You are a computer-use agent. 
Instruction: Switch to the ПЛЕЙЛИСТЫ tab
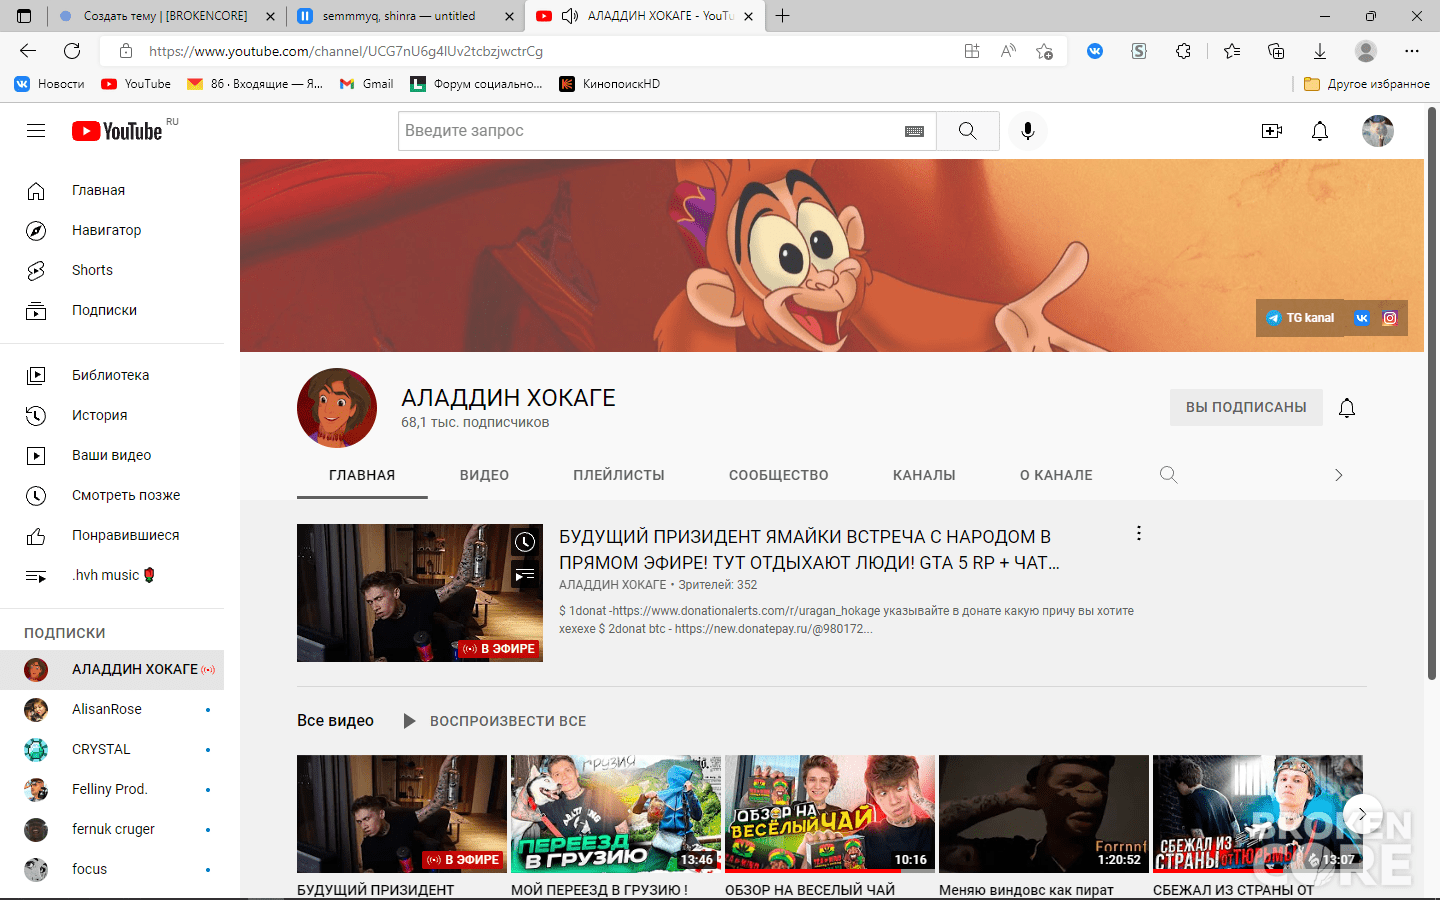619,475
